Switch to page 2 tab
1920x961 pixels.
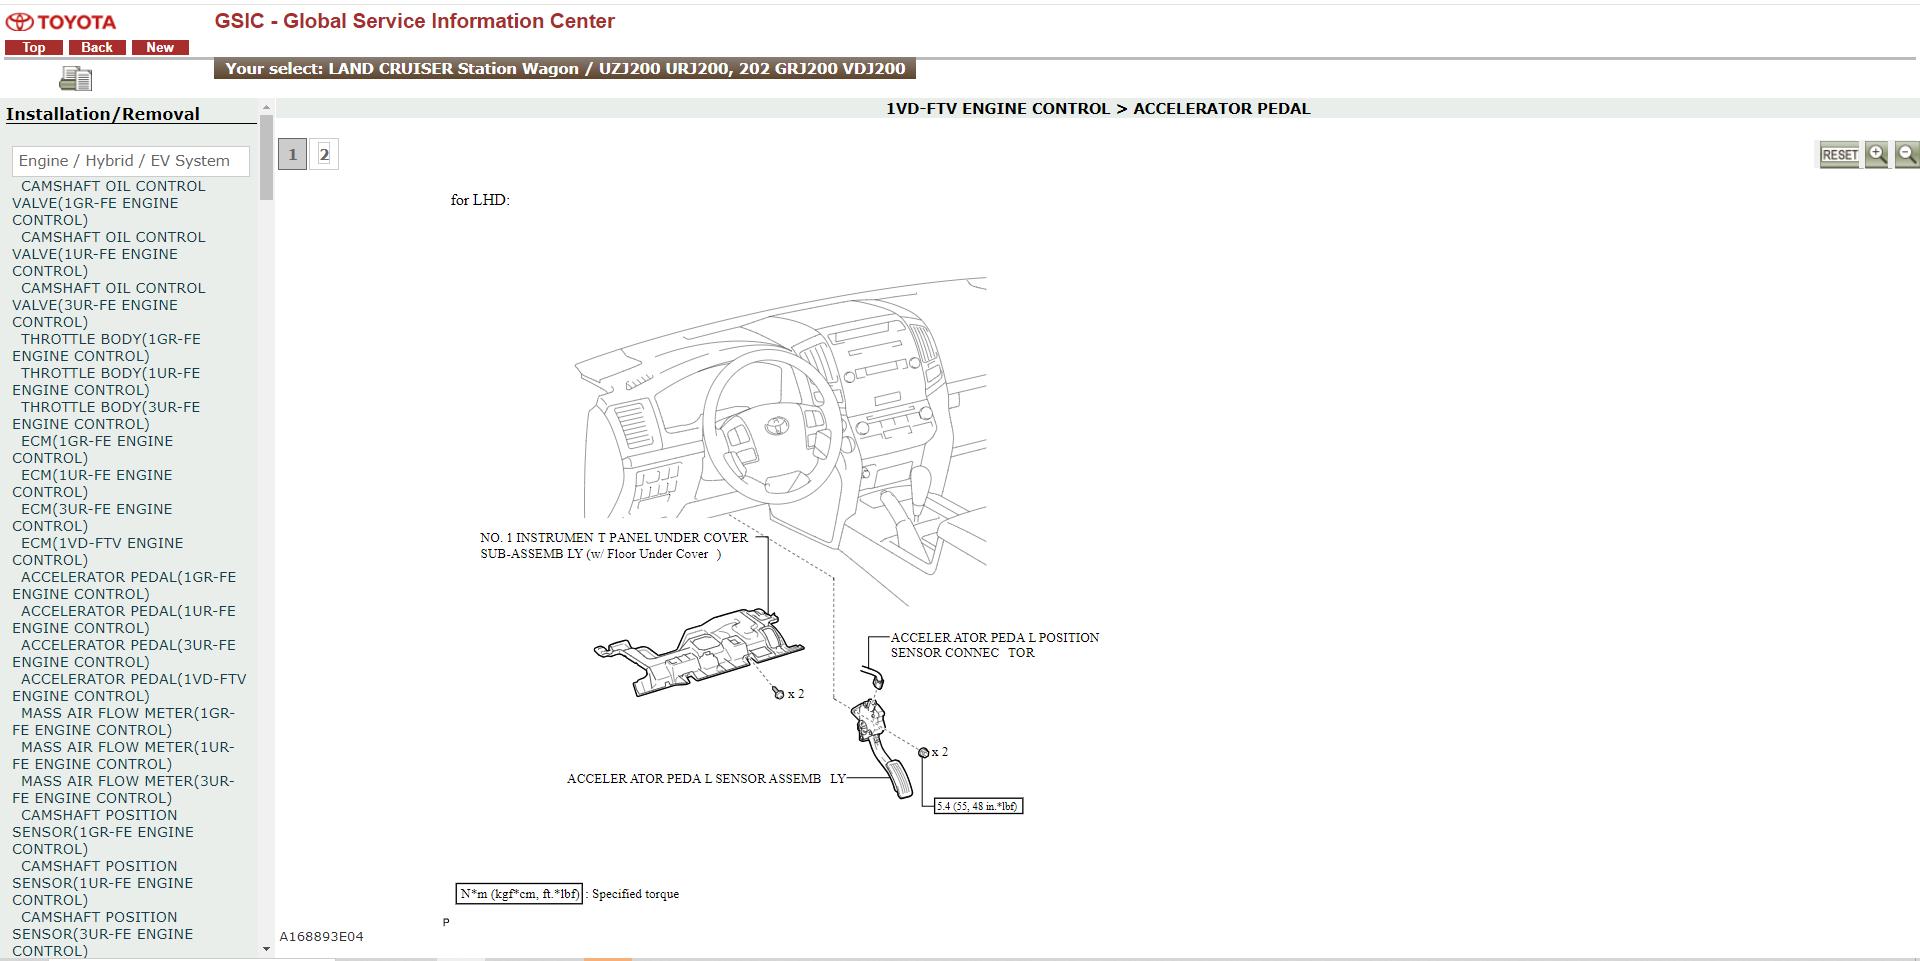coord(324,154)
